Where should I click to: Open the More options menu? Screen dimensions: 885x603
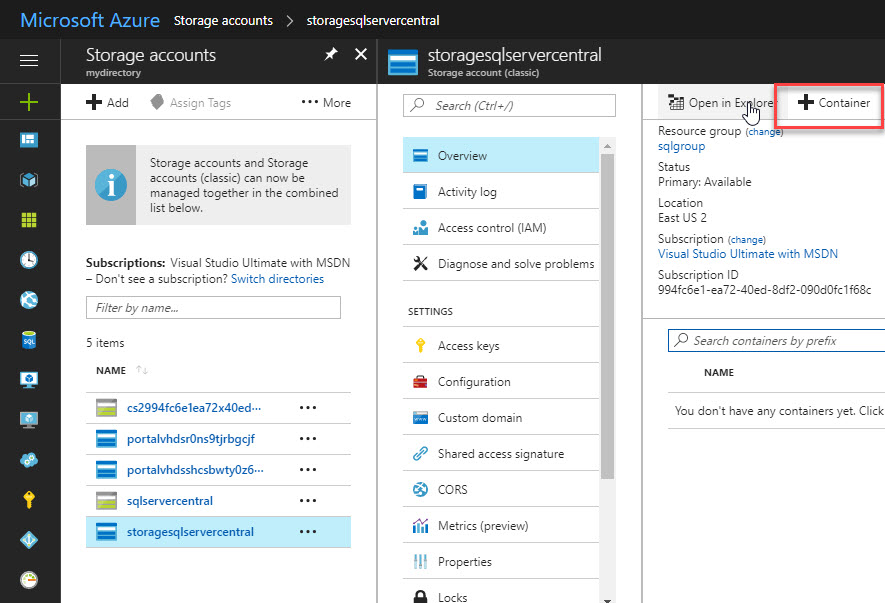click(326, 102)
